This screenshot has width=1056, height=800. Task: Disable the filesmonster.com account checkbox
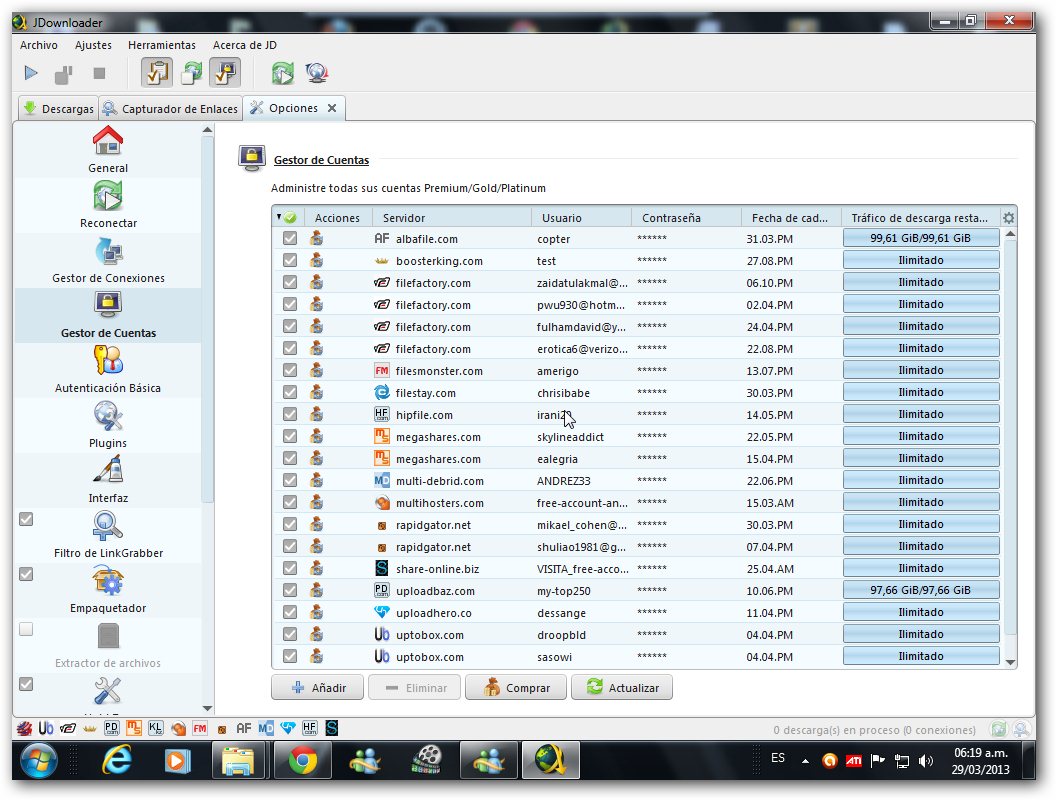[x=290, y=370]
